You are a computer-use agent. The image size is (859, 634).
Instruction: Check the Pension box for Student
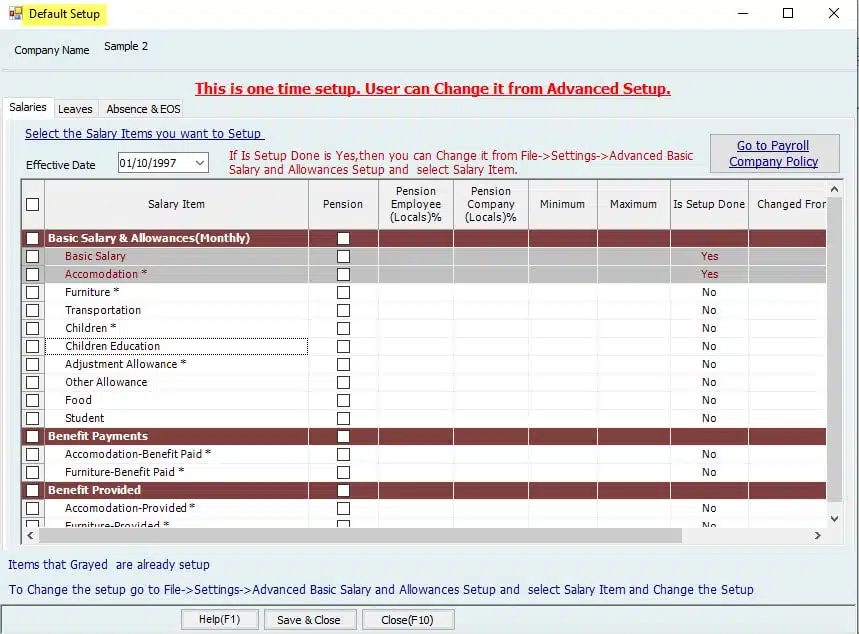coord(343,419)
